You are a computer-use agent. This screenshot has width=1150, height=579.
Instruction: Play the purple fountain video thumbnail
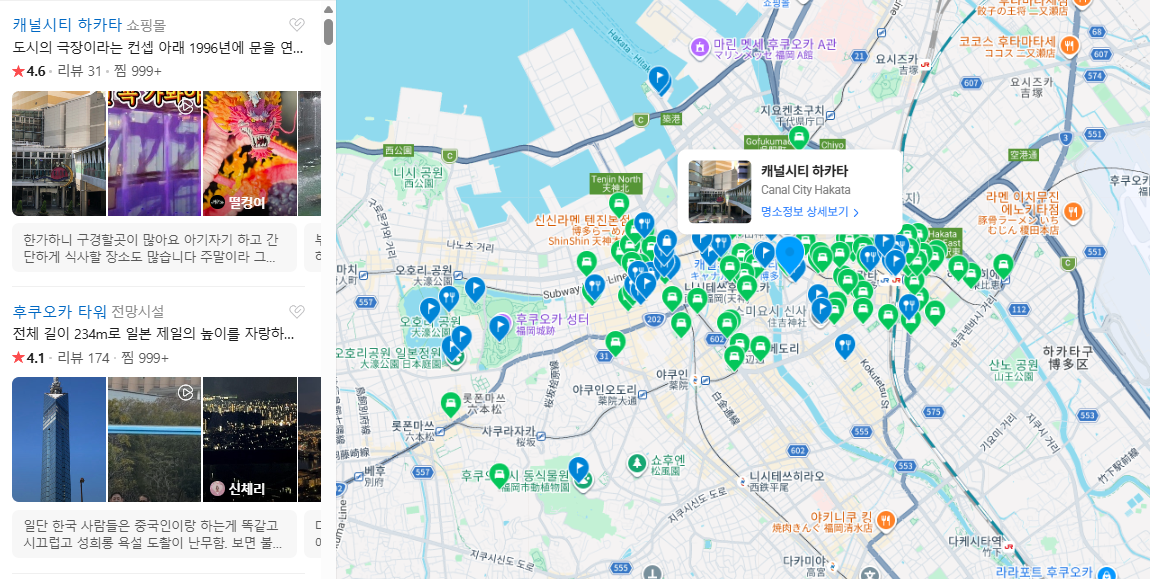coord(154,153)
